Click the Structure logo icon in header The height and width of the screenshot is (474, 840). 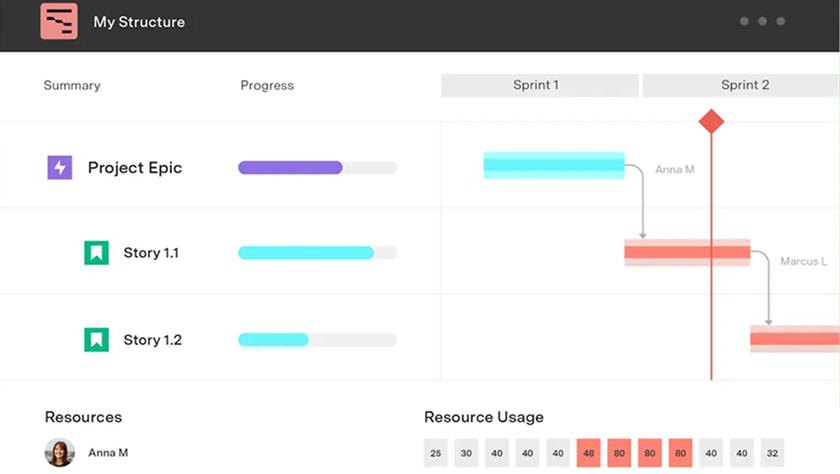59,21
